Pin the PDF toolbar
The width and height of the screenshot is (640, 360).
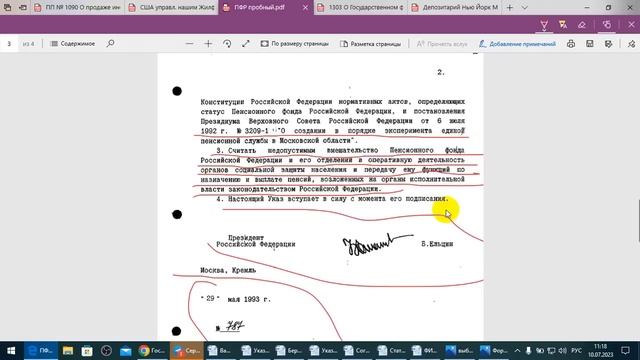tap(631, 43)
